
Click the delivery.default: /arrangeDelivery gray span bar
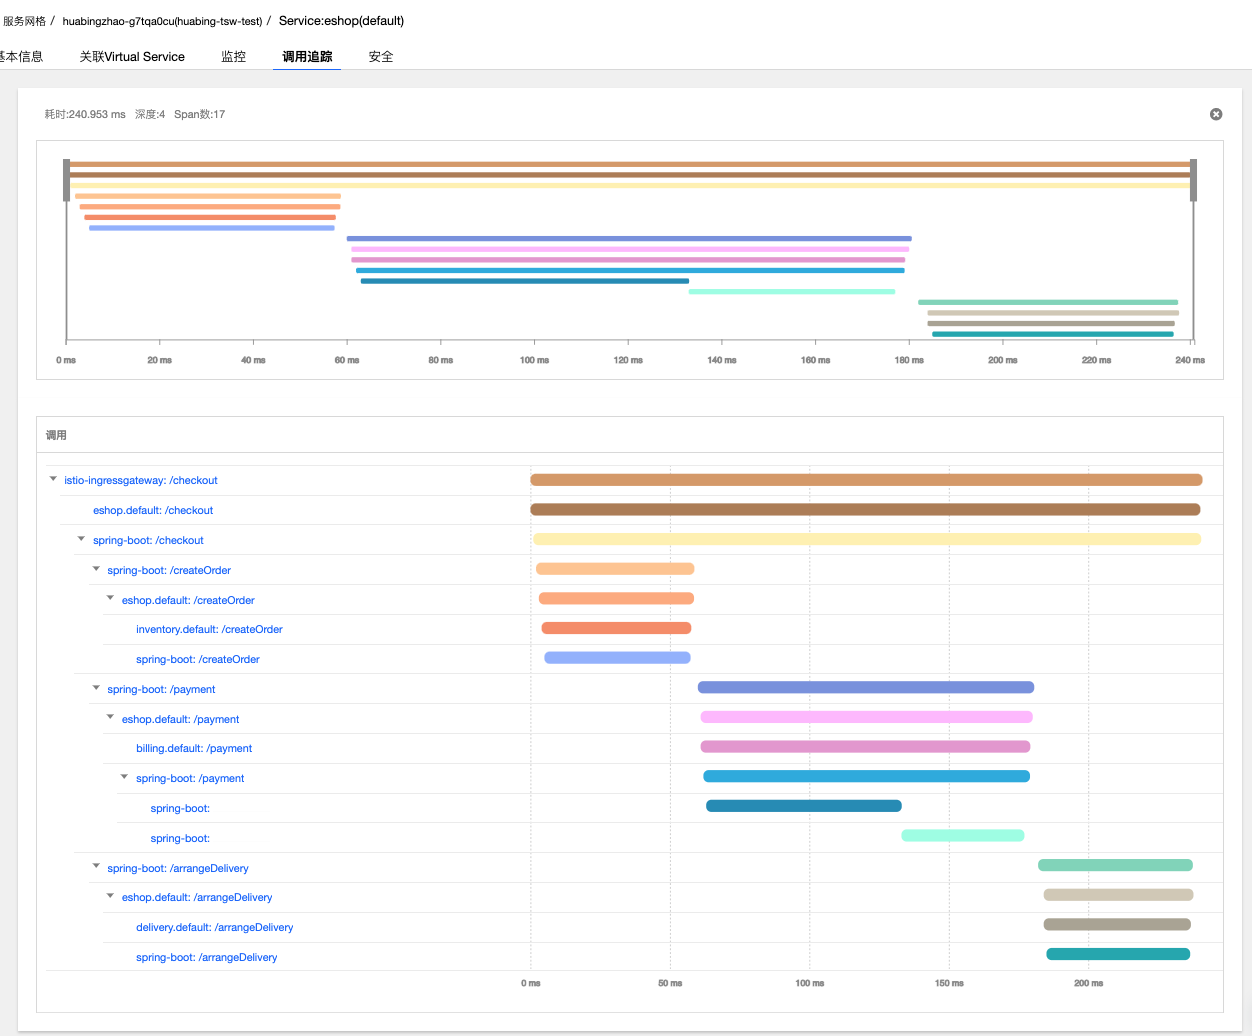(1117, 925)
